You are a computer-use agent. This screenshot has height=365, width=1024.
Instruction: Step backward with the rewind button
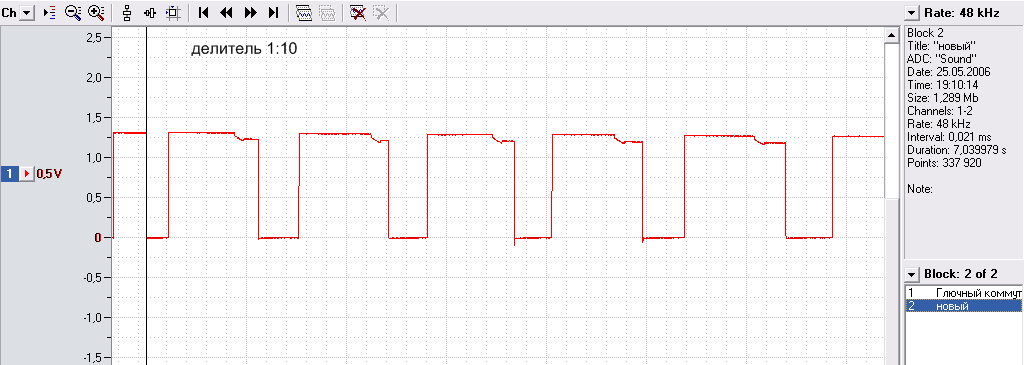227,12
